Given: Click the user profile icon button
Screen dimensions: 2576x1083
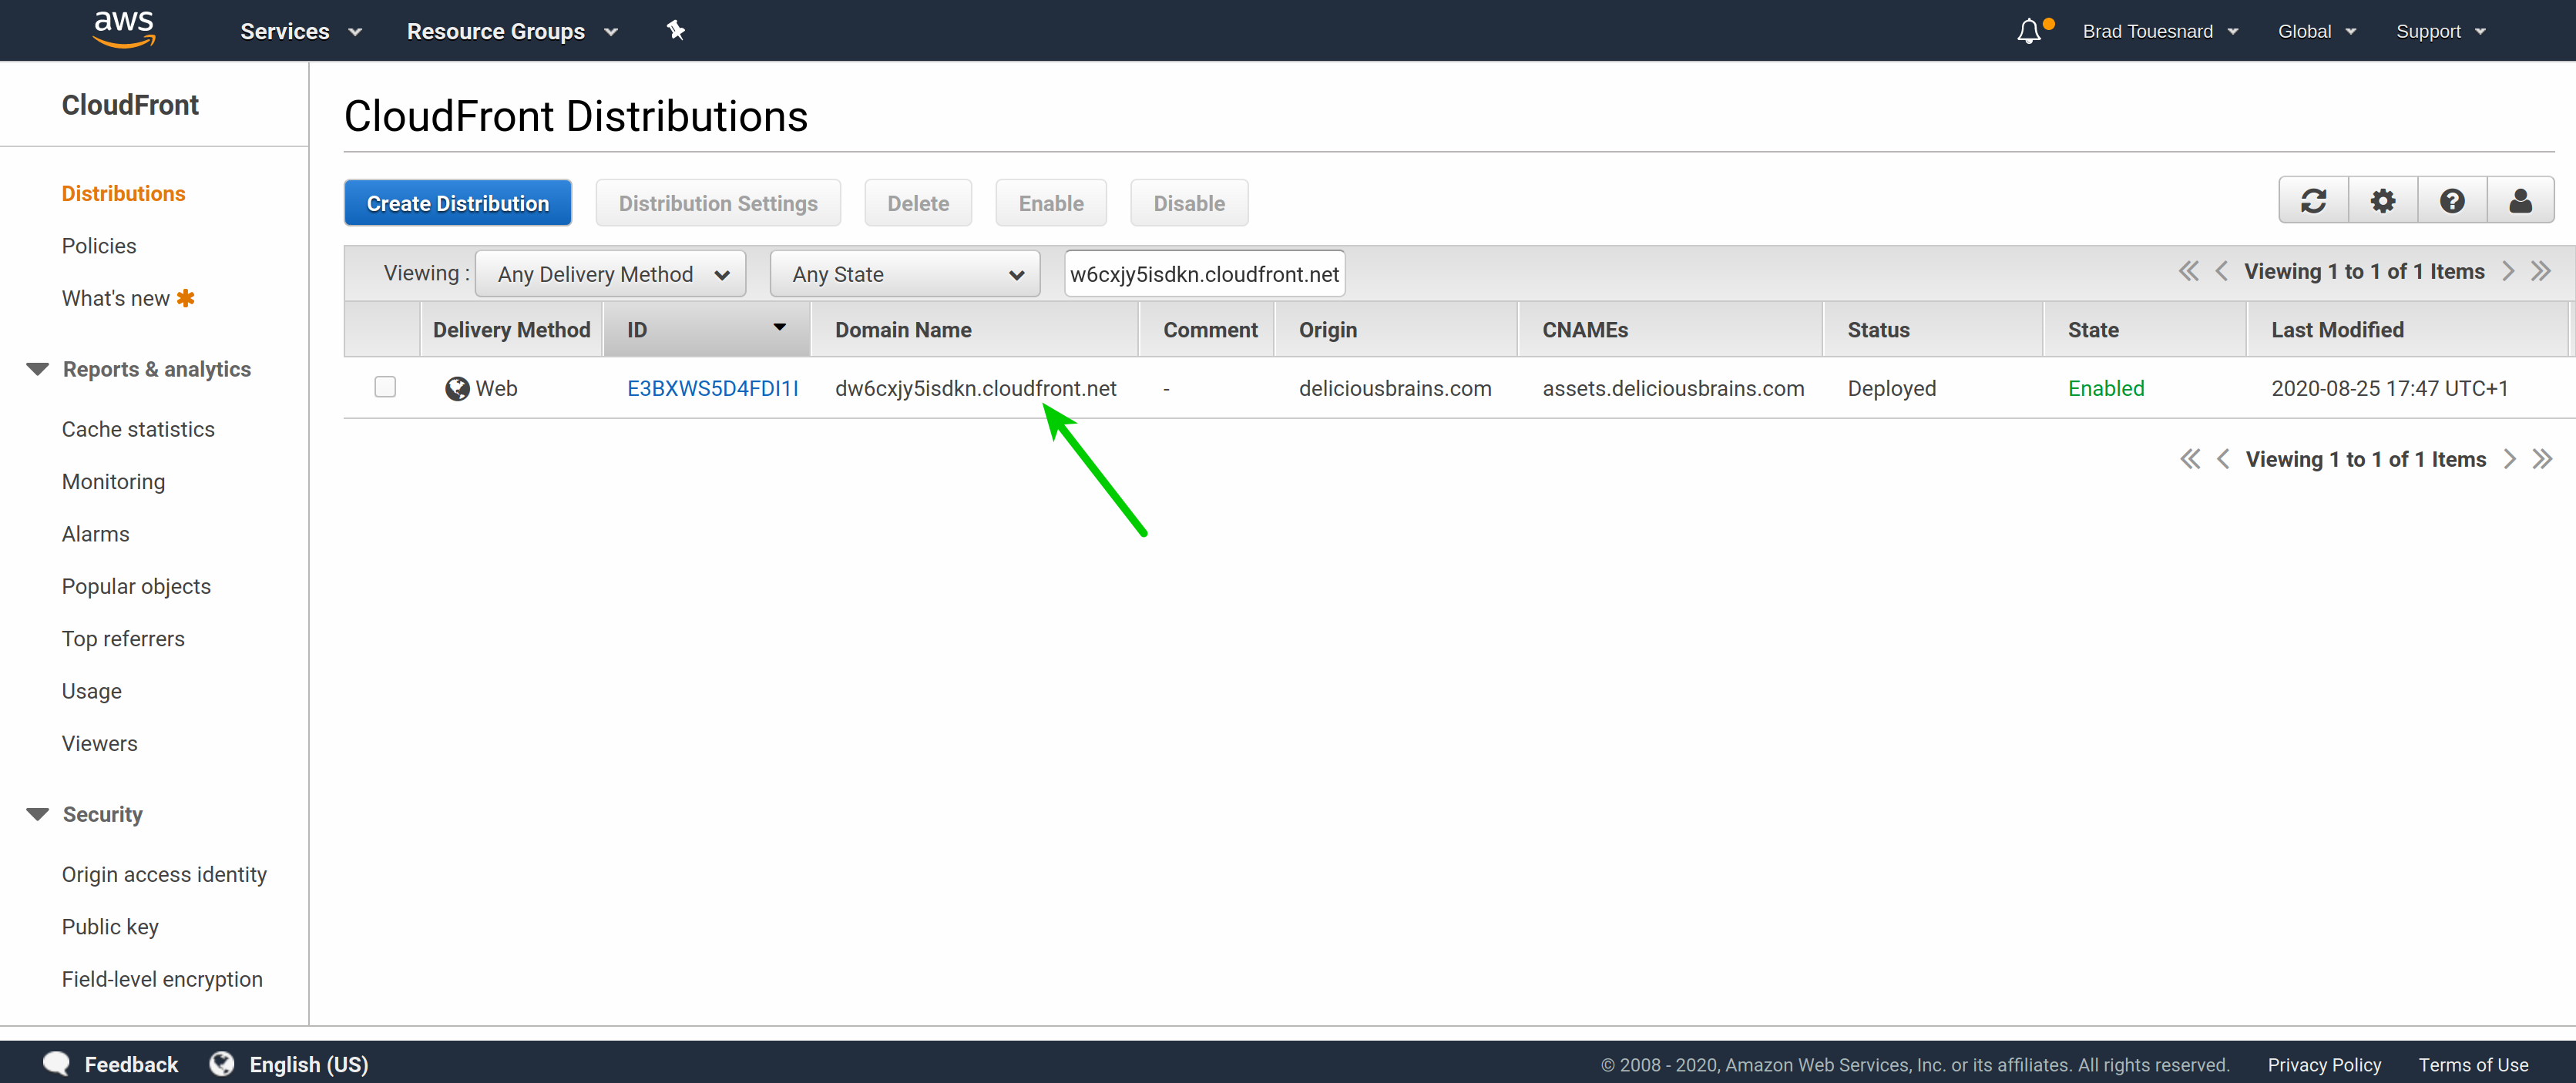Looking at the screenshot, I should coord(2520,201).
